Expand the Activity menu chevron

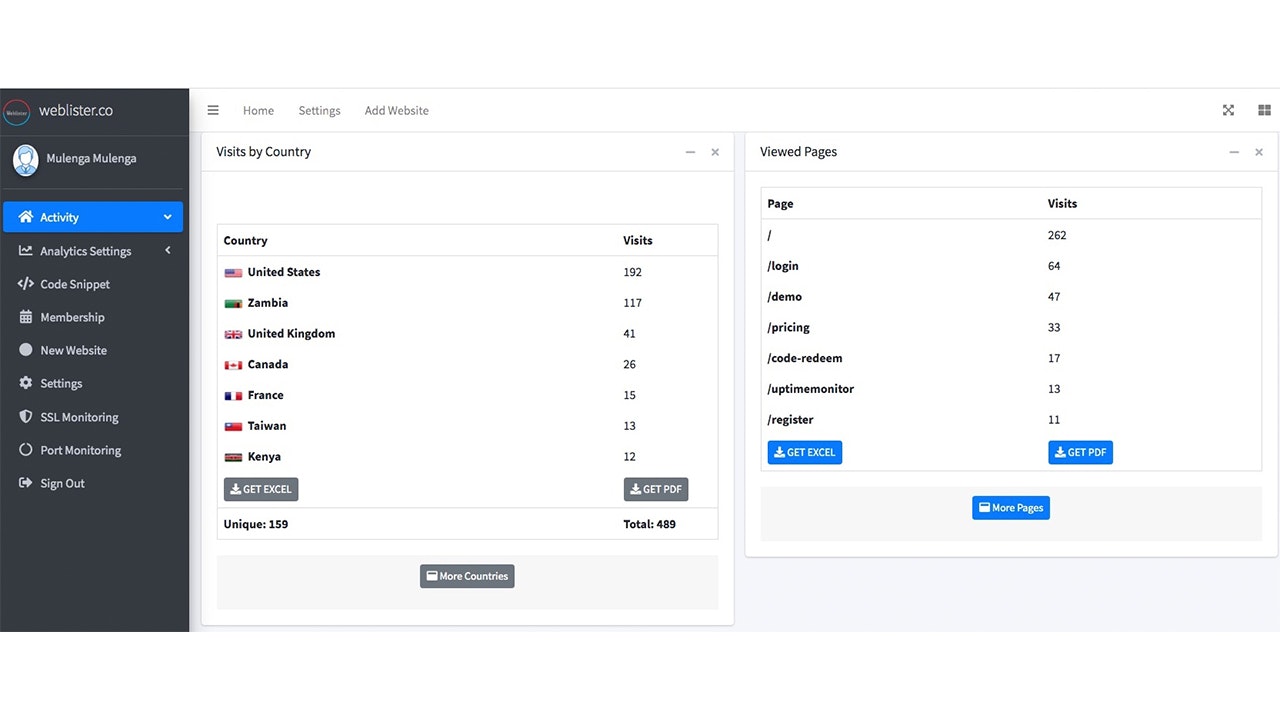point(167,217)
